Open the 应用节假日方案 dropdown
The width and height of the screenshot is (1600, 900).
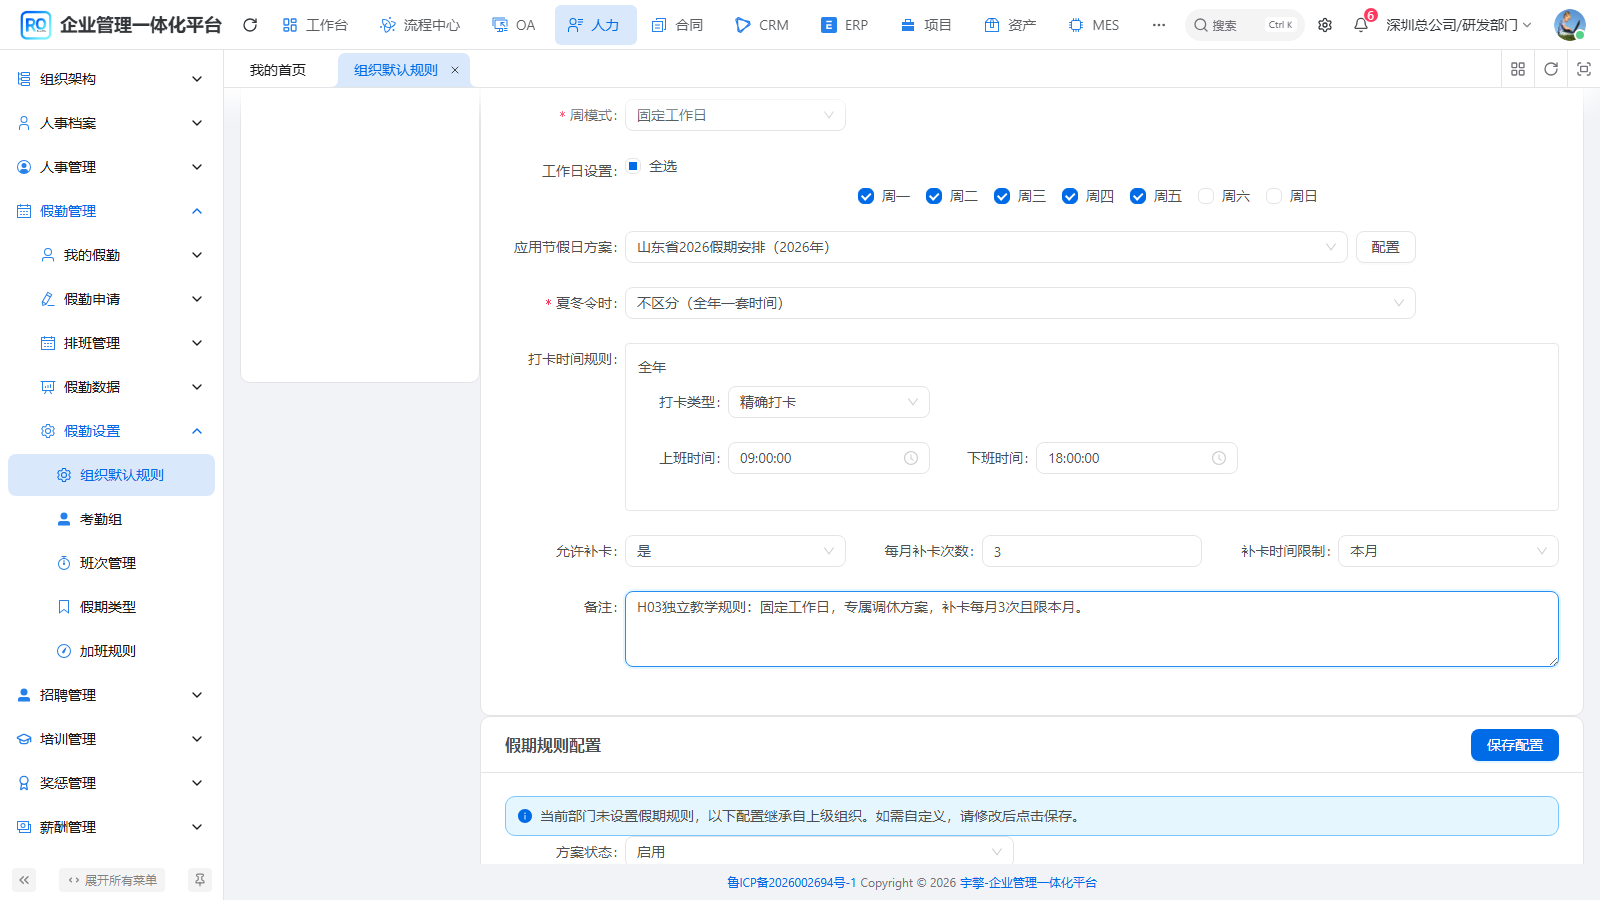[x=986, y=247]
